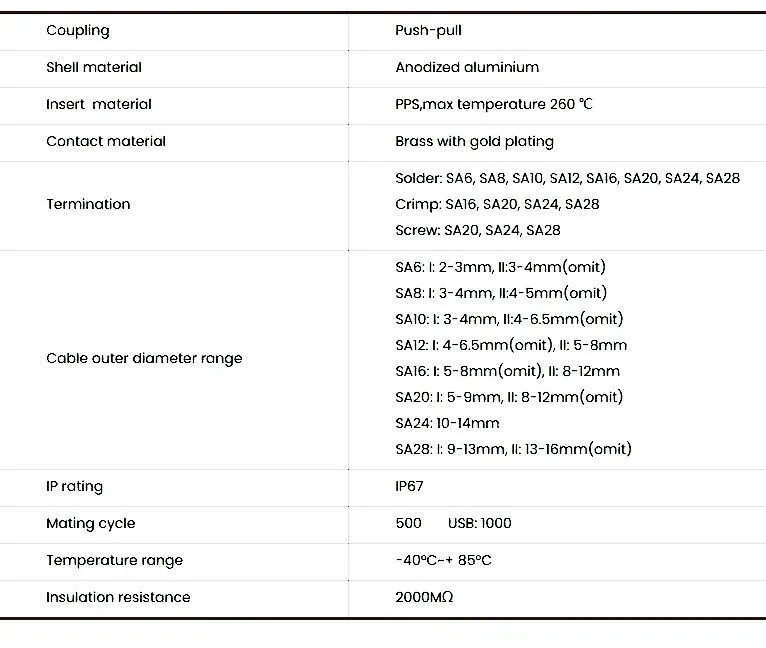Select the SA6 cable diameter line
Image resolution: width=766 pixels, height=648 pixels.
(x=500, y=267)
